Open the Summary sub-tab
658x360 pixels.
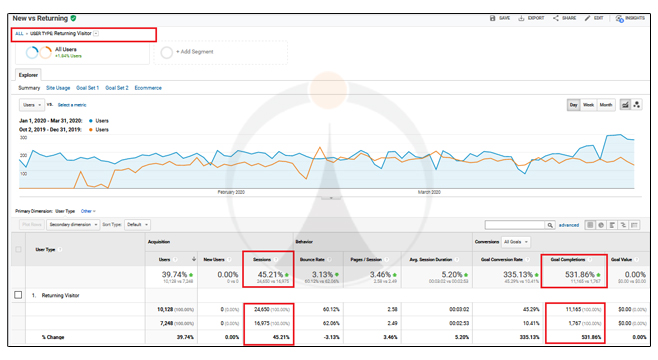coord(29,88)
